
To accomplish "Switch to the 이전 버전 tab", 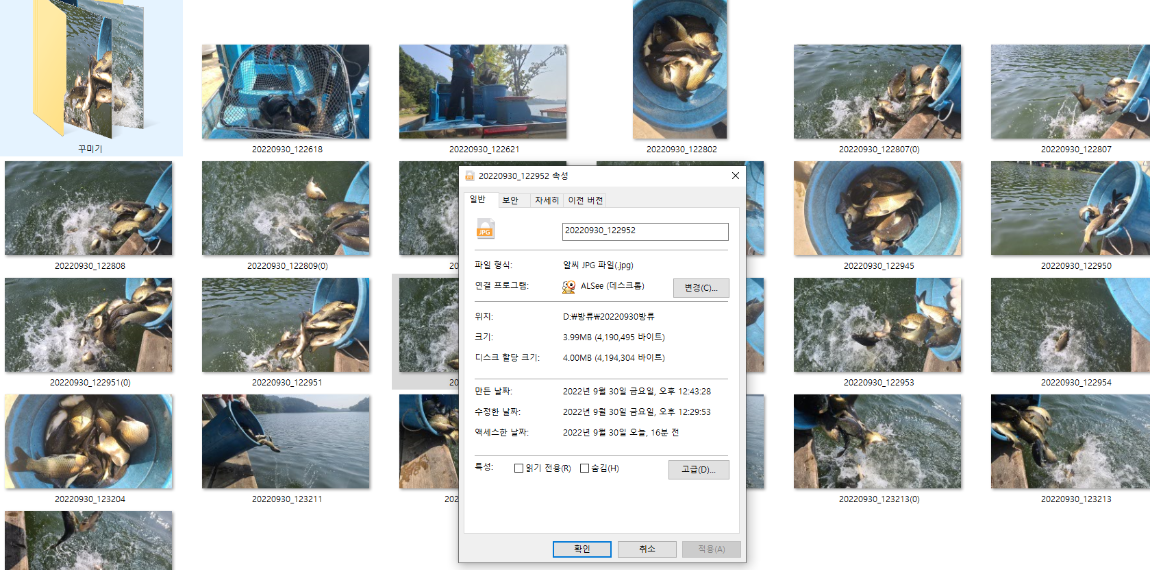I will 586,200.
